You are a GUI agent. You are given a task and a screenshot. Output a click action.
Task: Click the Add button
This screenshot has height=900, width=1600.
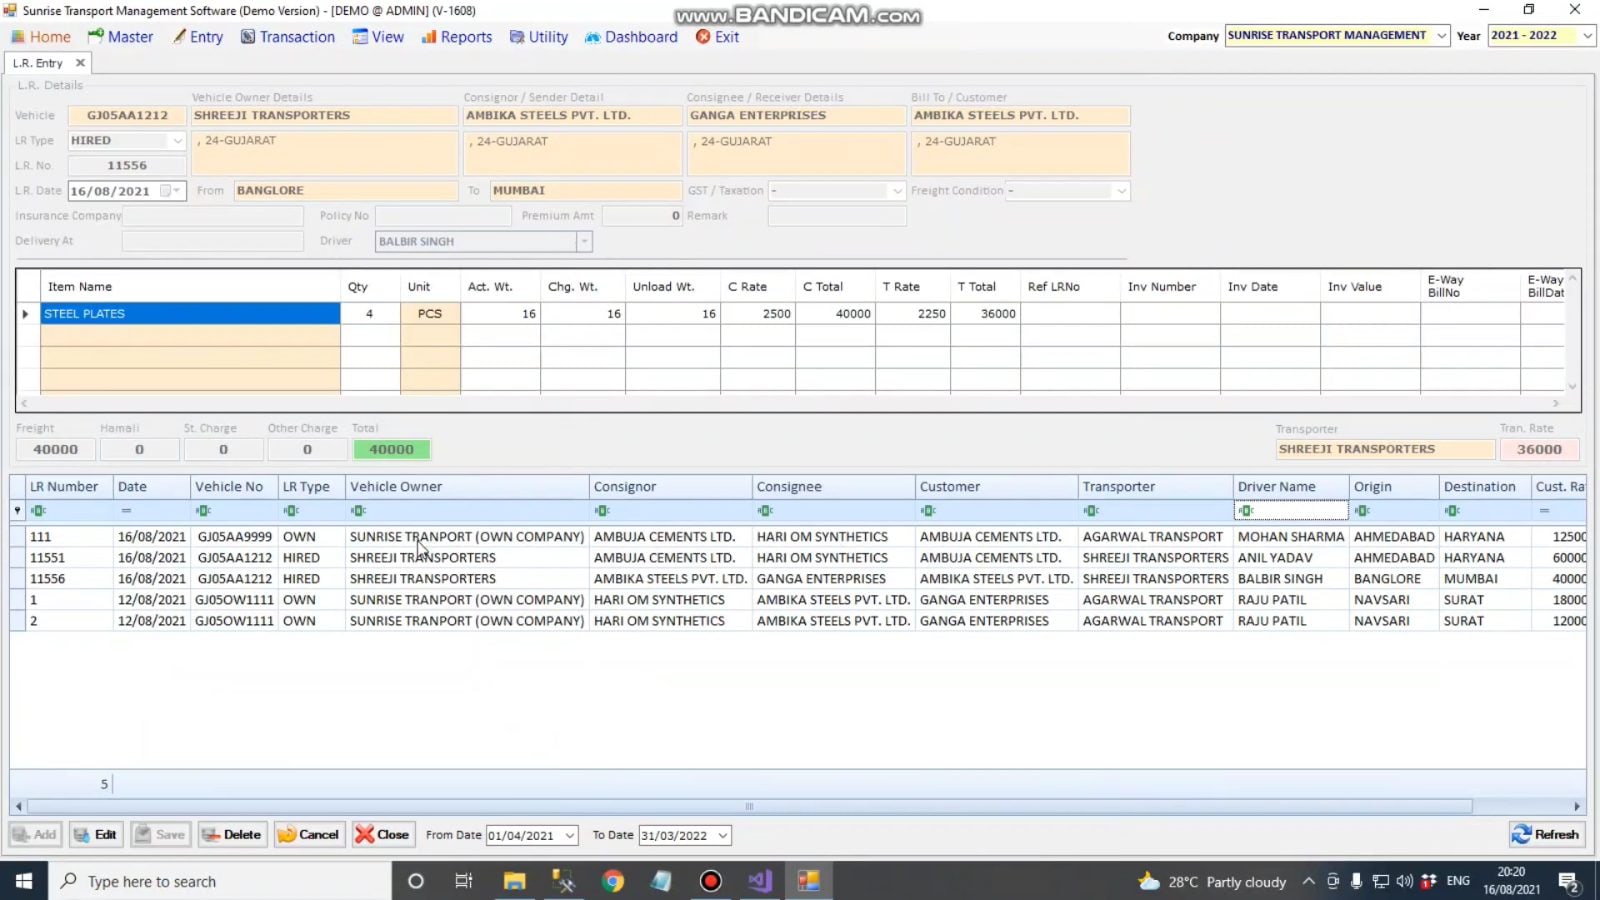point(35,834)
